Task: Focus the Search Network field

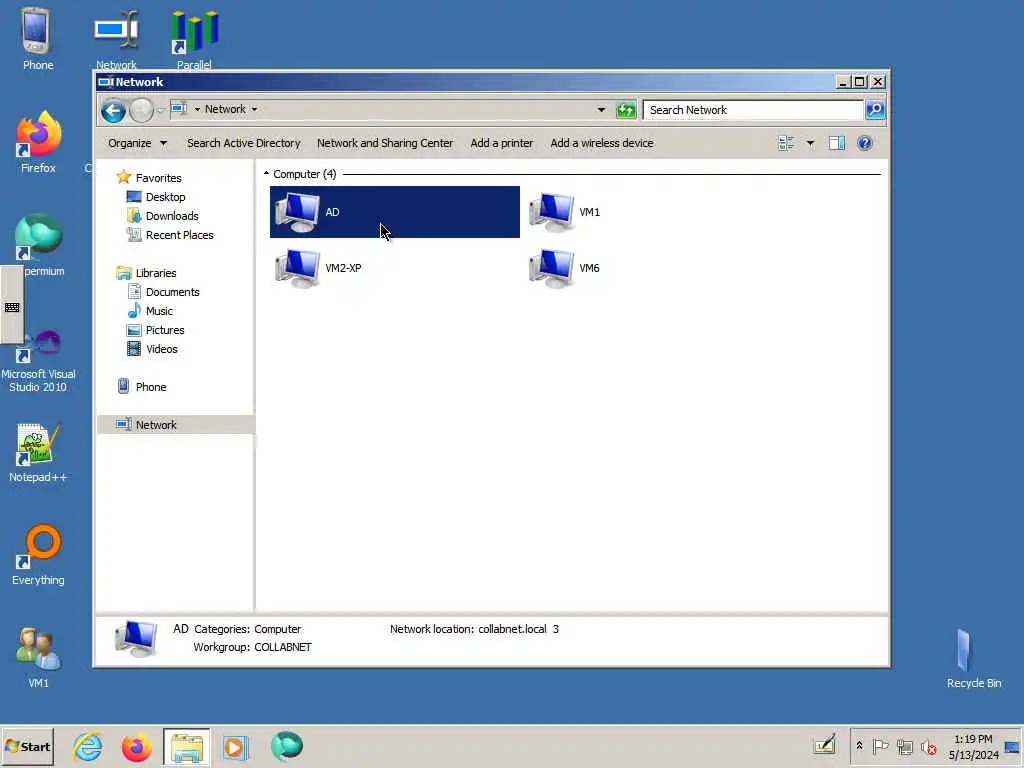Action: point(753,110)
